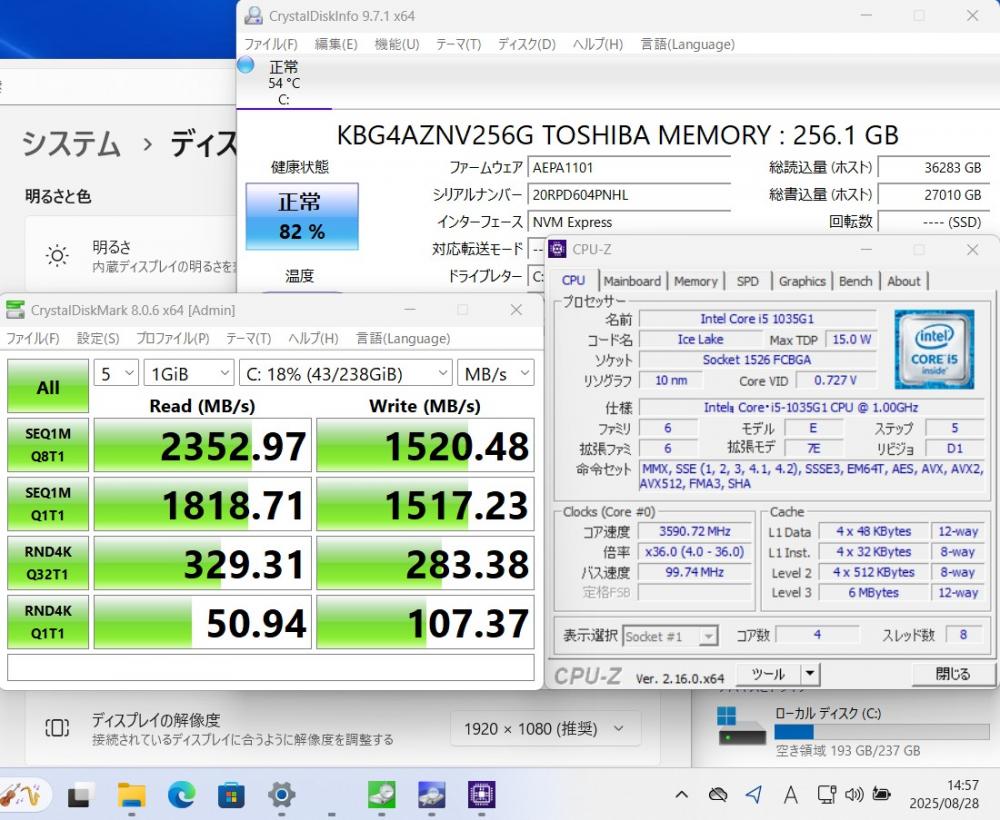Screen dimensions: 1000x820
Task: Click the IME input mode A icon
Action: (x=791, y=794)
